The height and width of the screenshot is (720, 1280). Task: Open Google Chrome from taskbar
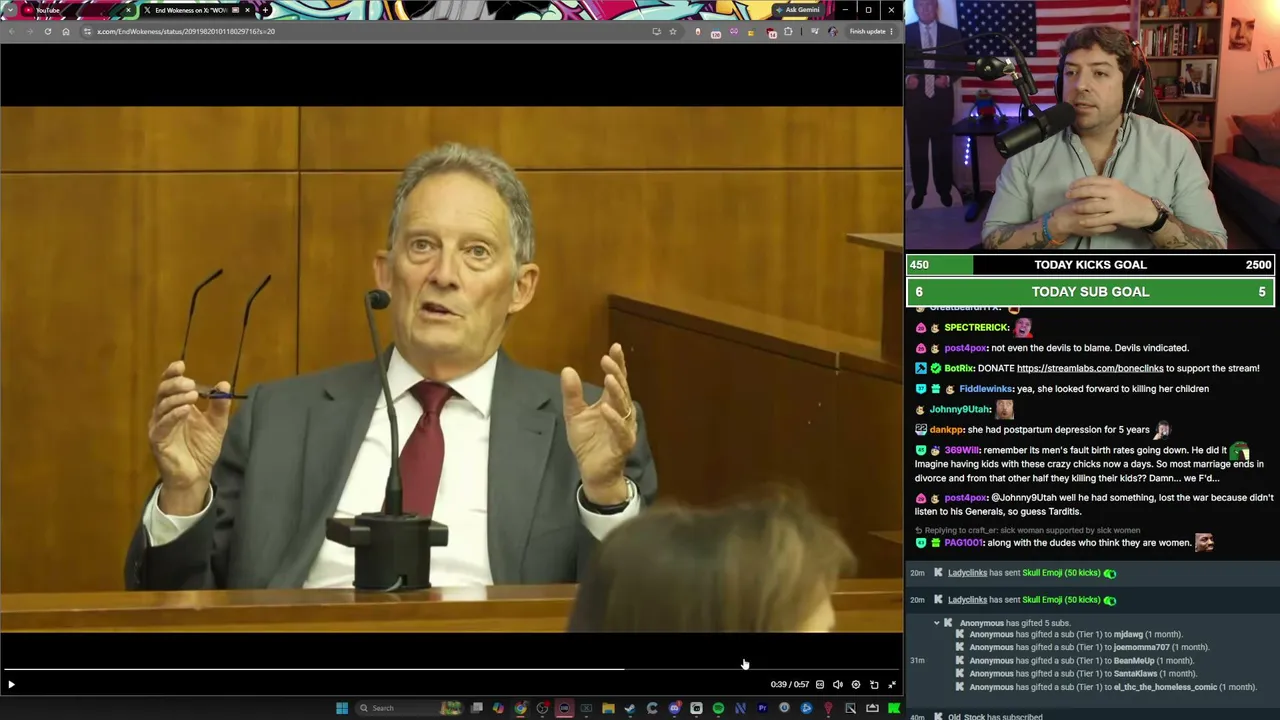click(x=520, y=708)
